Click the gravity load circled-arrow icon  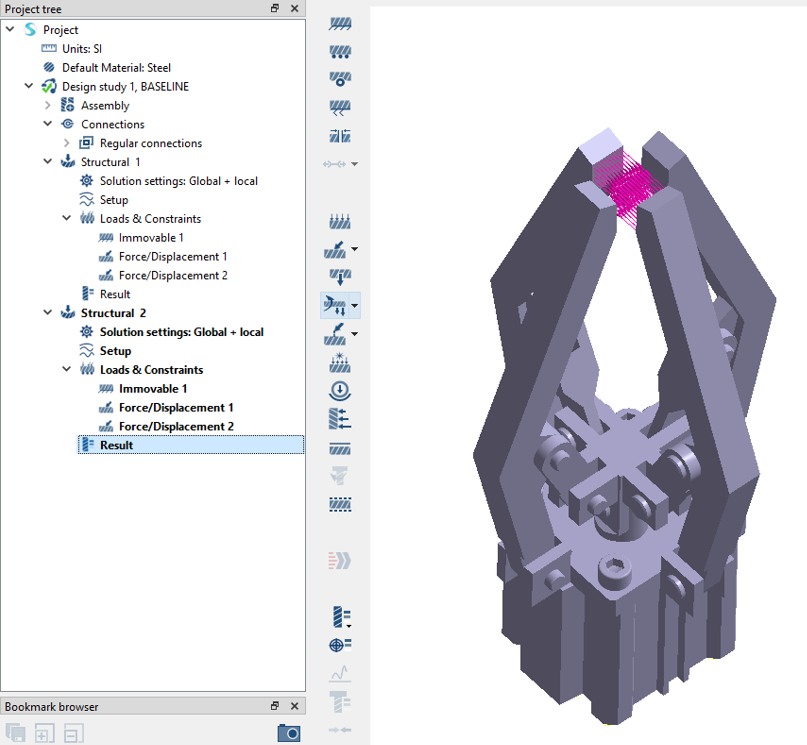[x=340, y=391]
